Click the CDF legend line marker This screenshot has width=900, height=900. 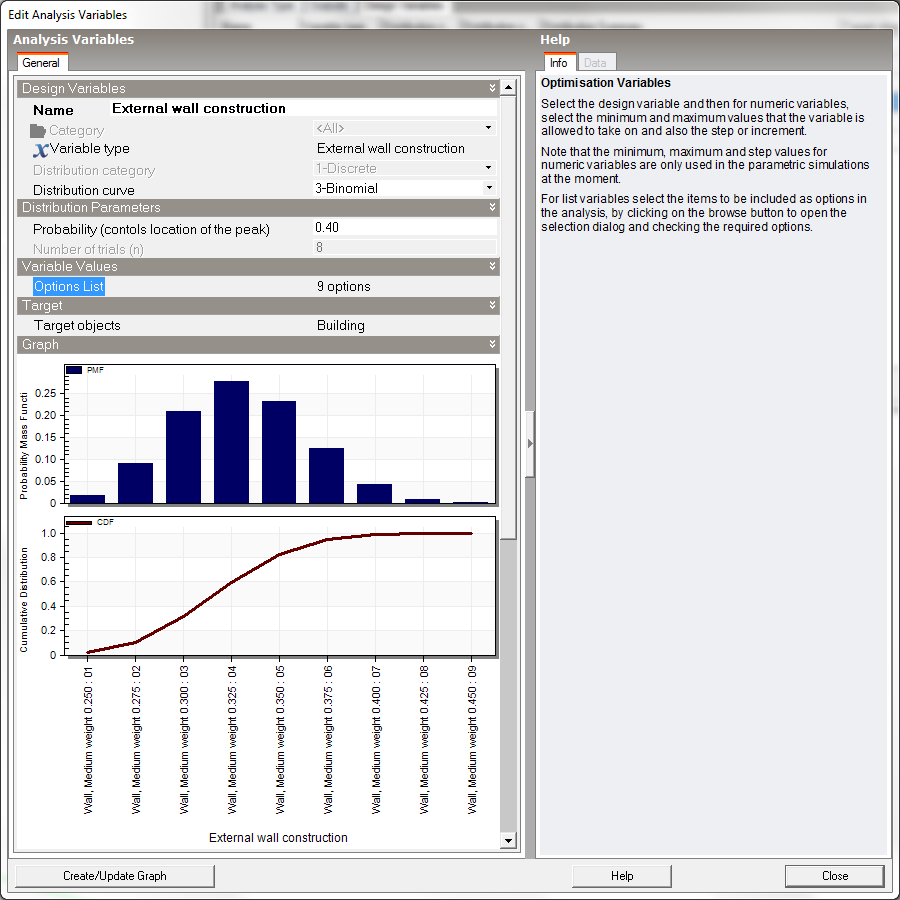pyautogui.click(x=79, y=522)
